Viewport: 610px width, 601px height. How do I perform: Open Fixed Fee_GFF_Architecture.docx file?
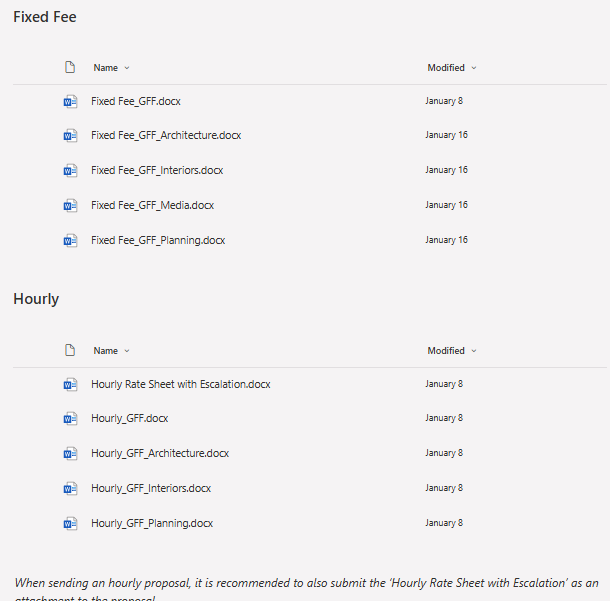point(166,135)
